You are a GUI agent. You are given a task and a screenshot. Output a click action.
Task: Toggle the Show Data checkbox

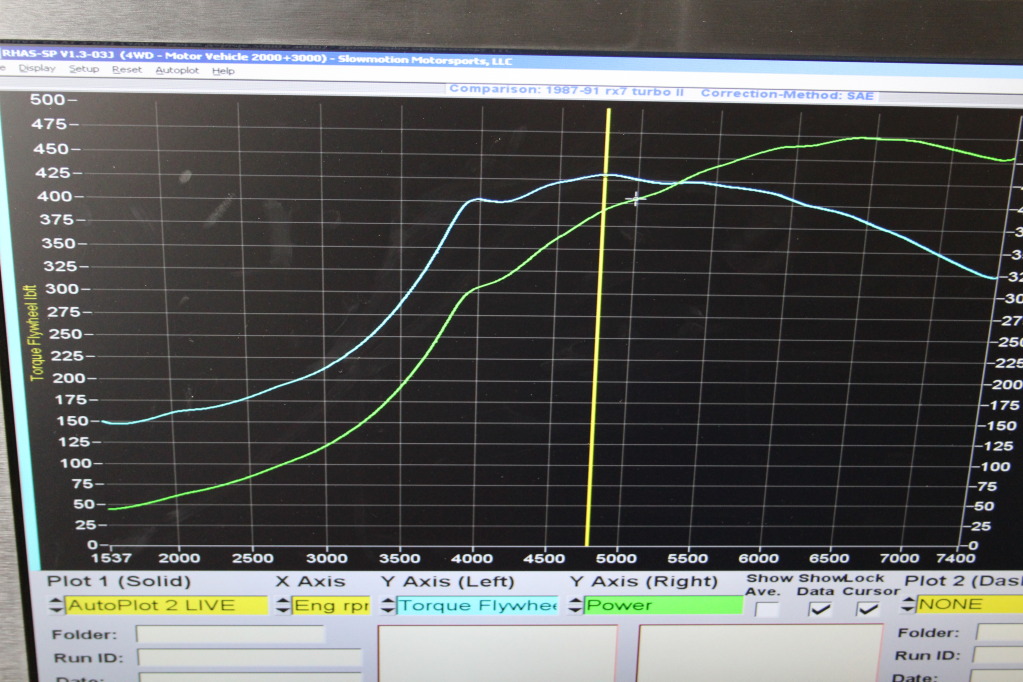[x=819, y=610]
